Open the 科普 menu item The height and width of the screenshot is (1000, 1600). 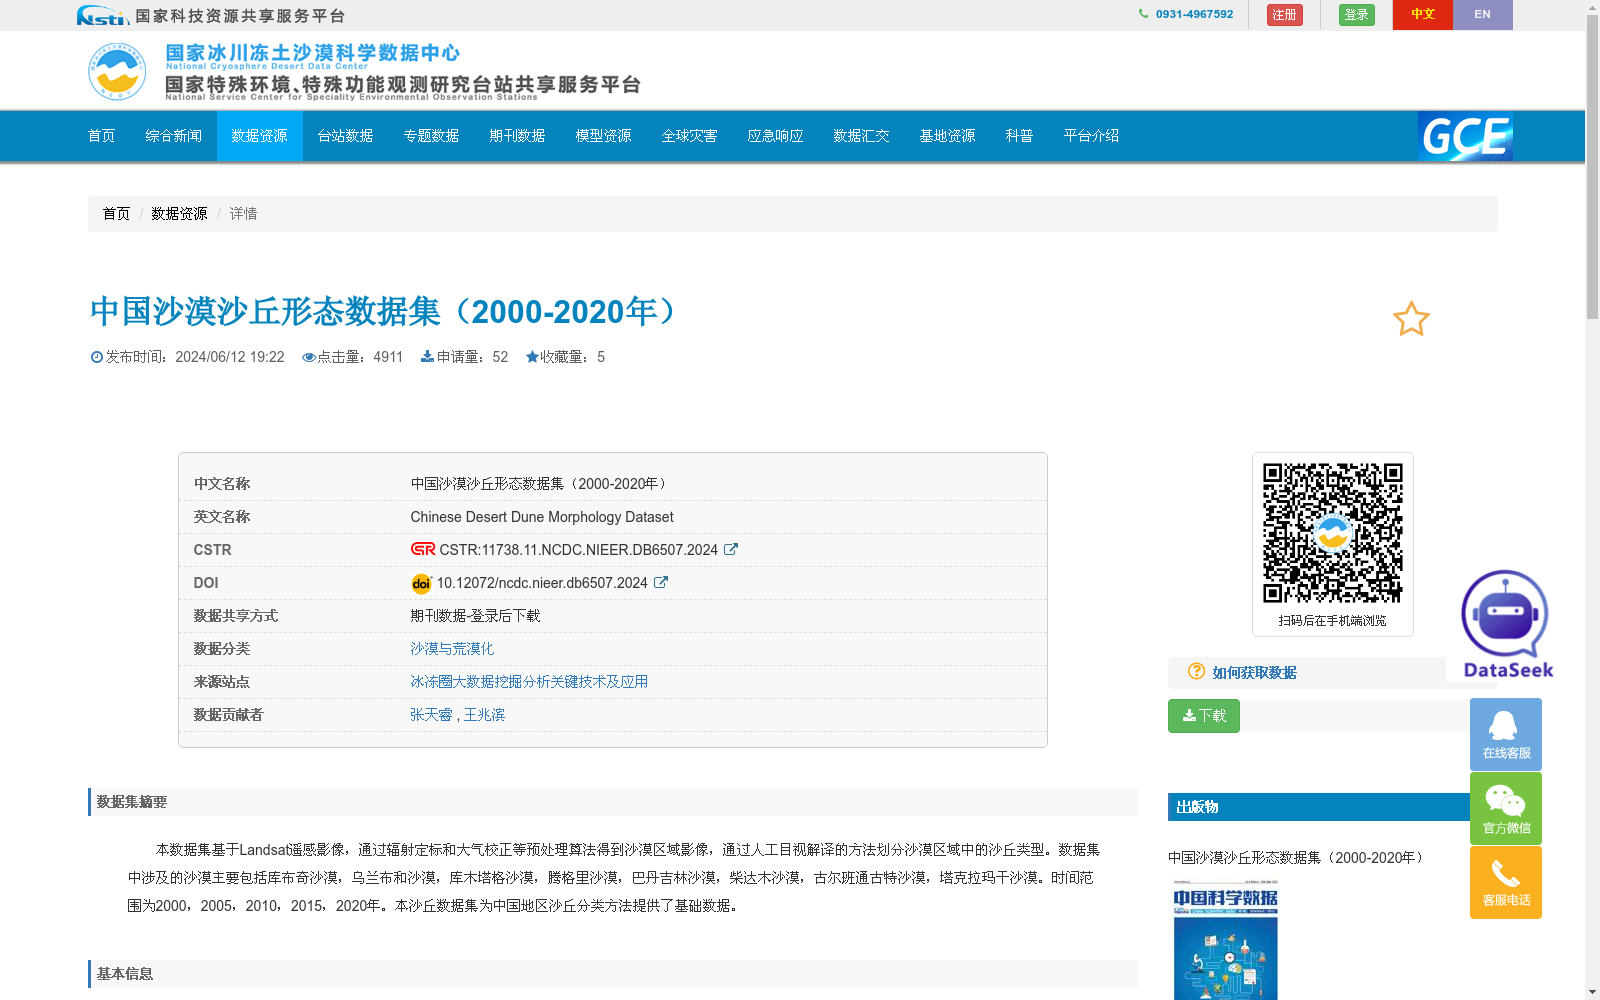coord(1020,136)
